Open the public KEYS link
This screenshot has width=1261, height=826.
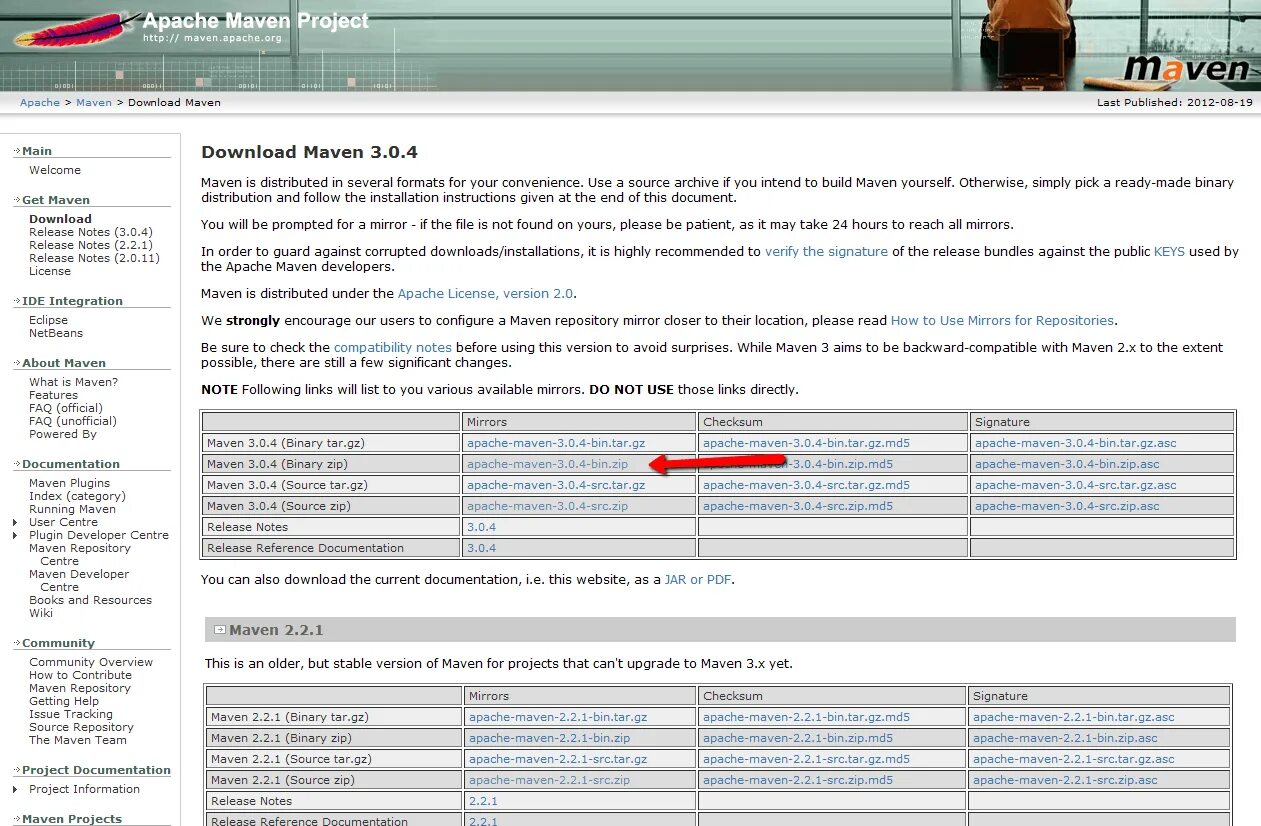click(x=1169, y=252)
